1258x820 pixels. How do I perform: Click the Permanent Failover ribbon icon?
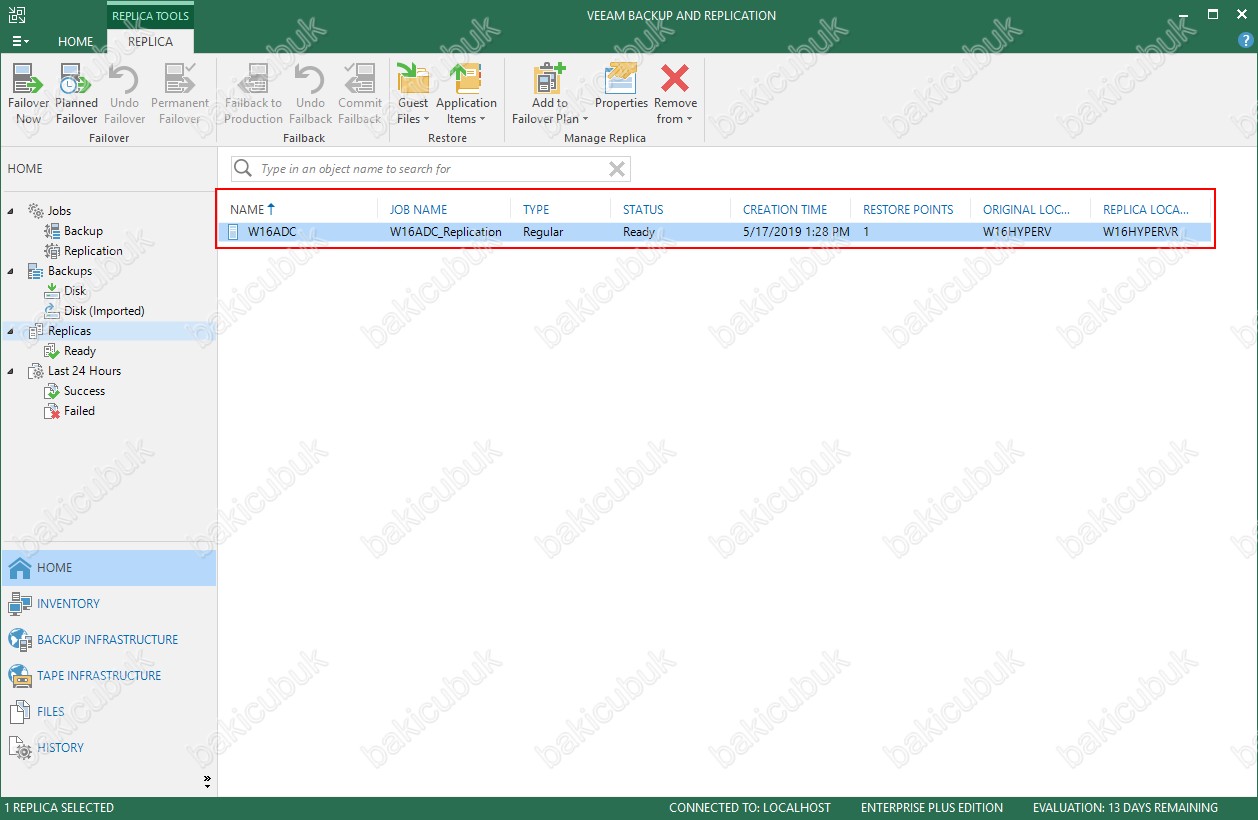180,93
